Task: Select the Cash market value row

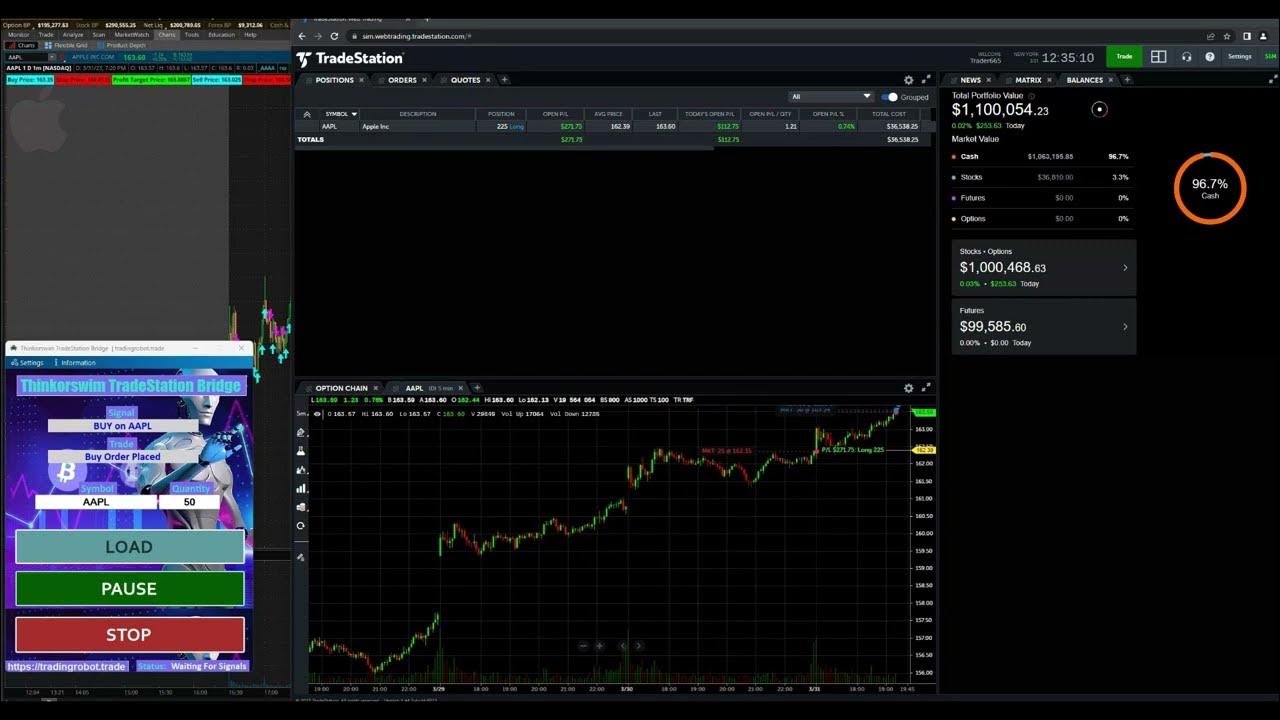Action: (x=1041, y=157)
